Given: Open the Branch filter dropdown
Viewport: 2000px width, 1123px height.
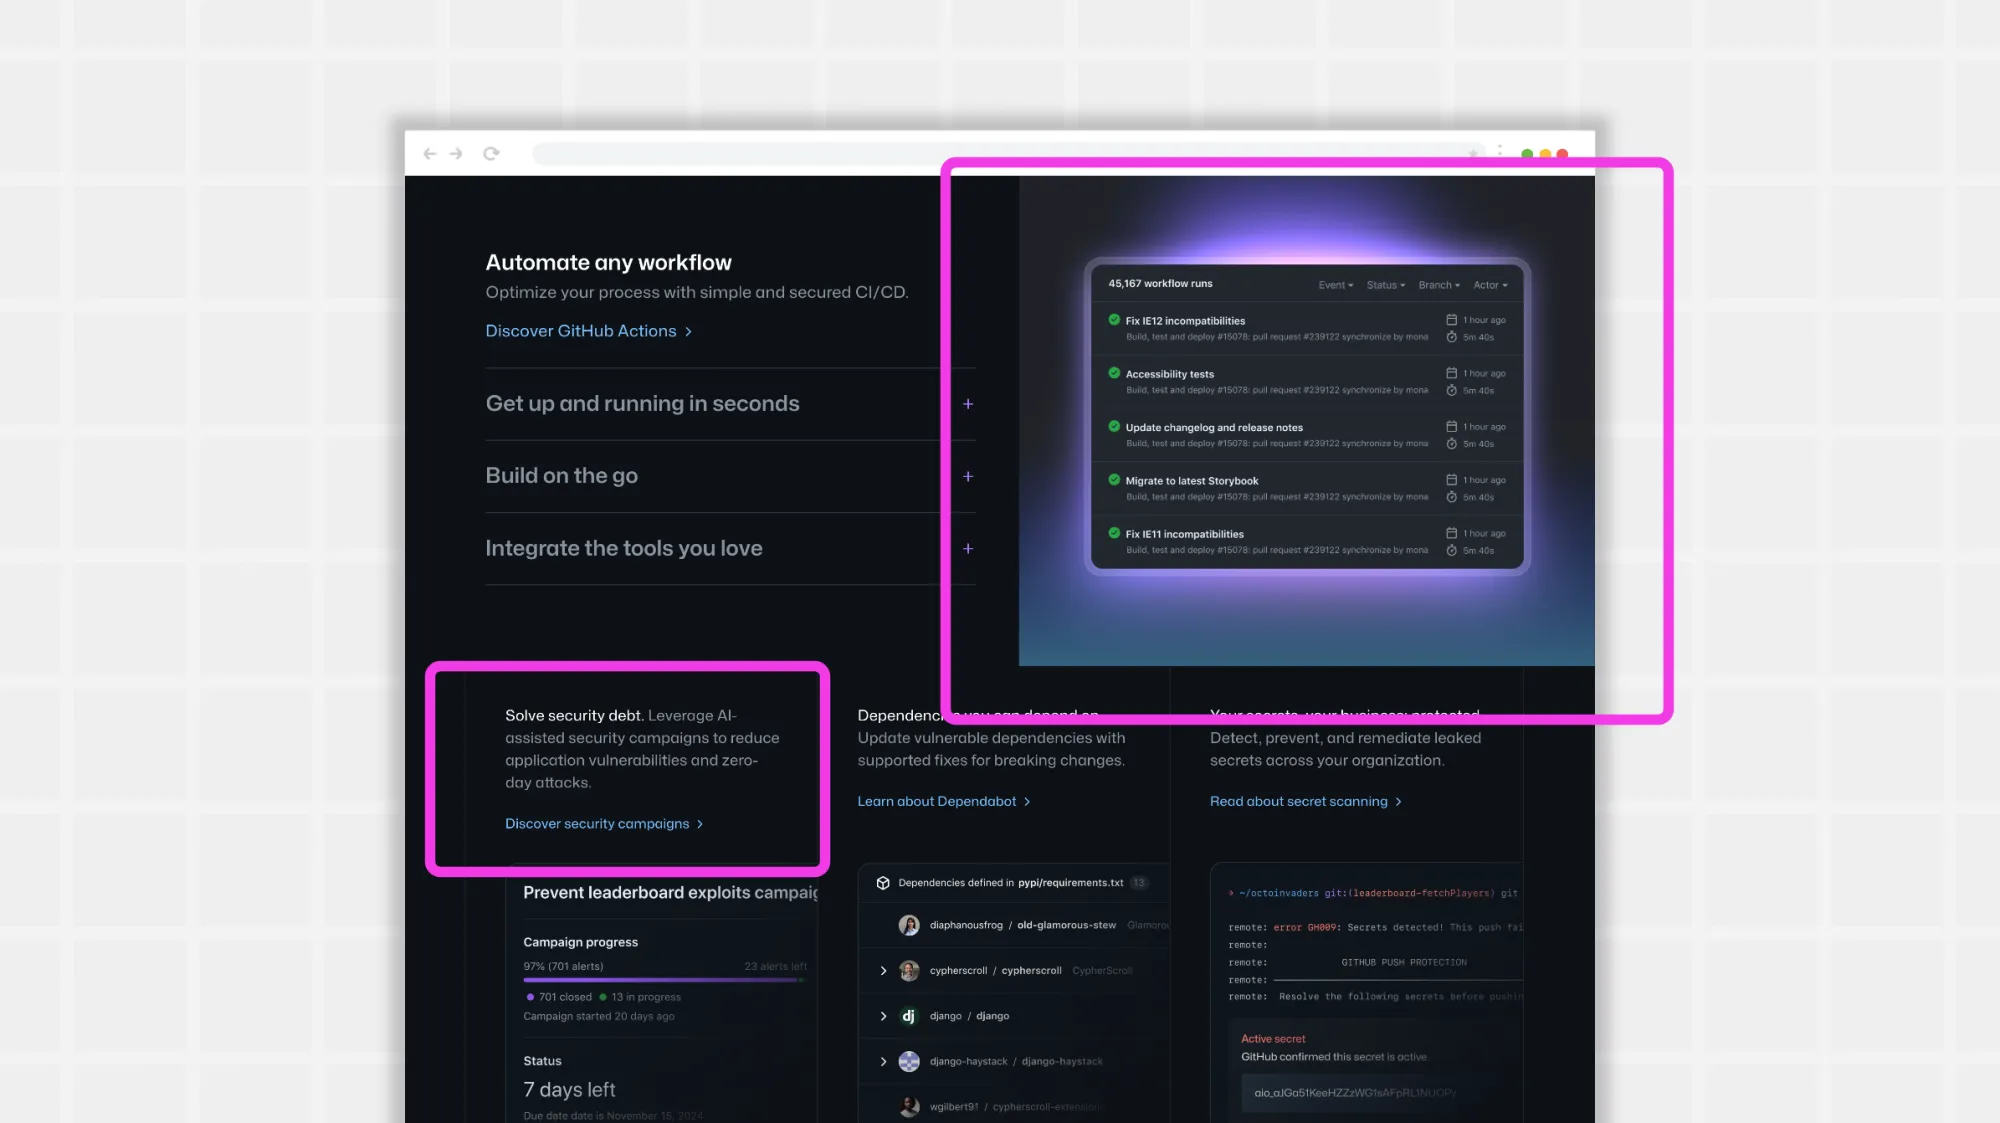Looking at the screenshot, I should pos(1439,285).
